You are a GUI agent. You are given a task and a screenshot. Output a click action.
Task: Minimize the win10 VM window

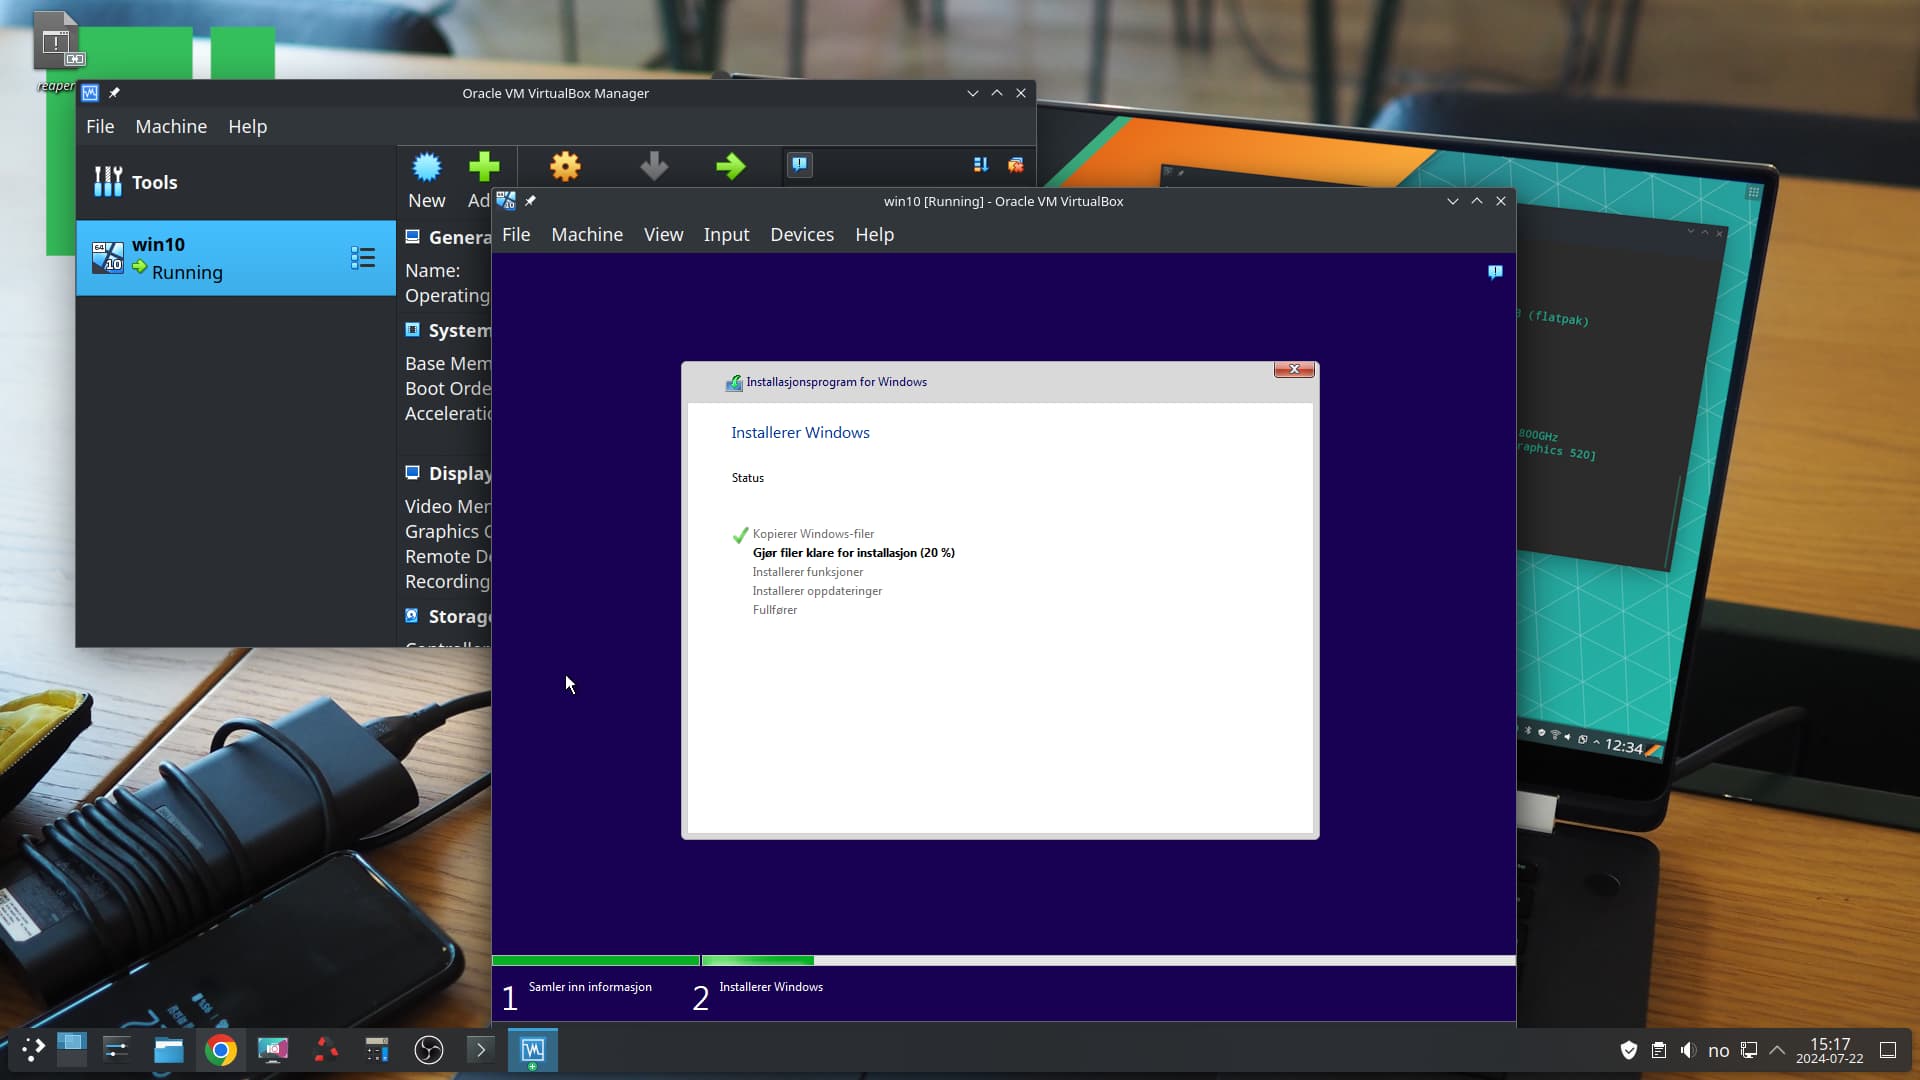[x=1453, y=201]
